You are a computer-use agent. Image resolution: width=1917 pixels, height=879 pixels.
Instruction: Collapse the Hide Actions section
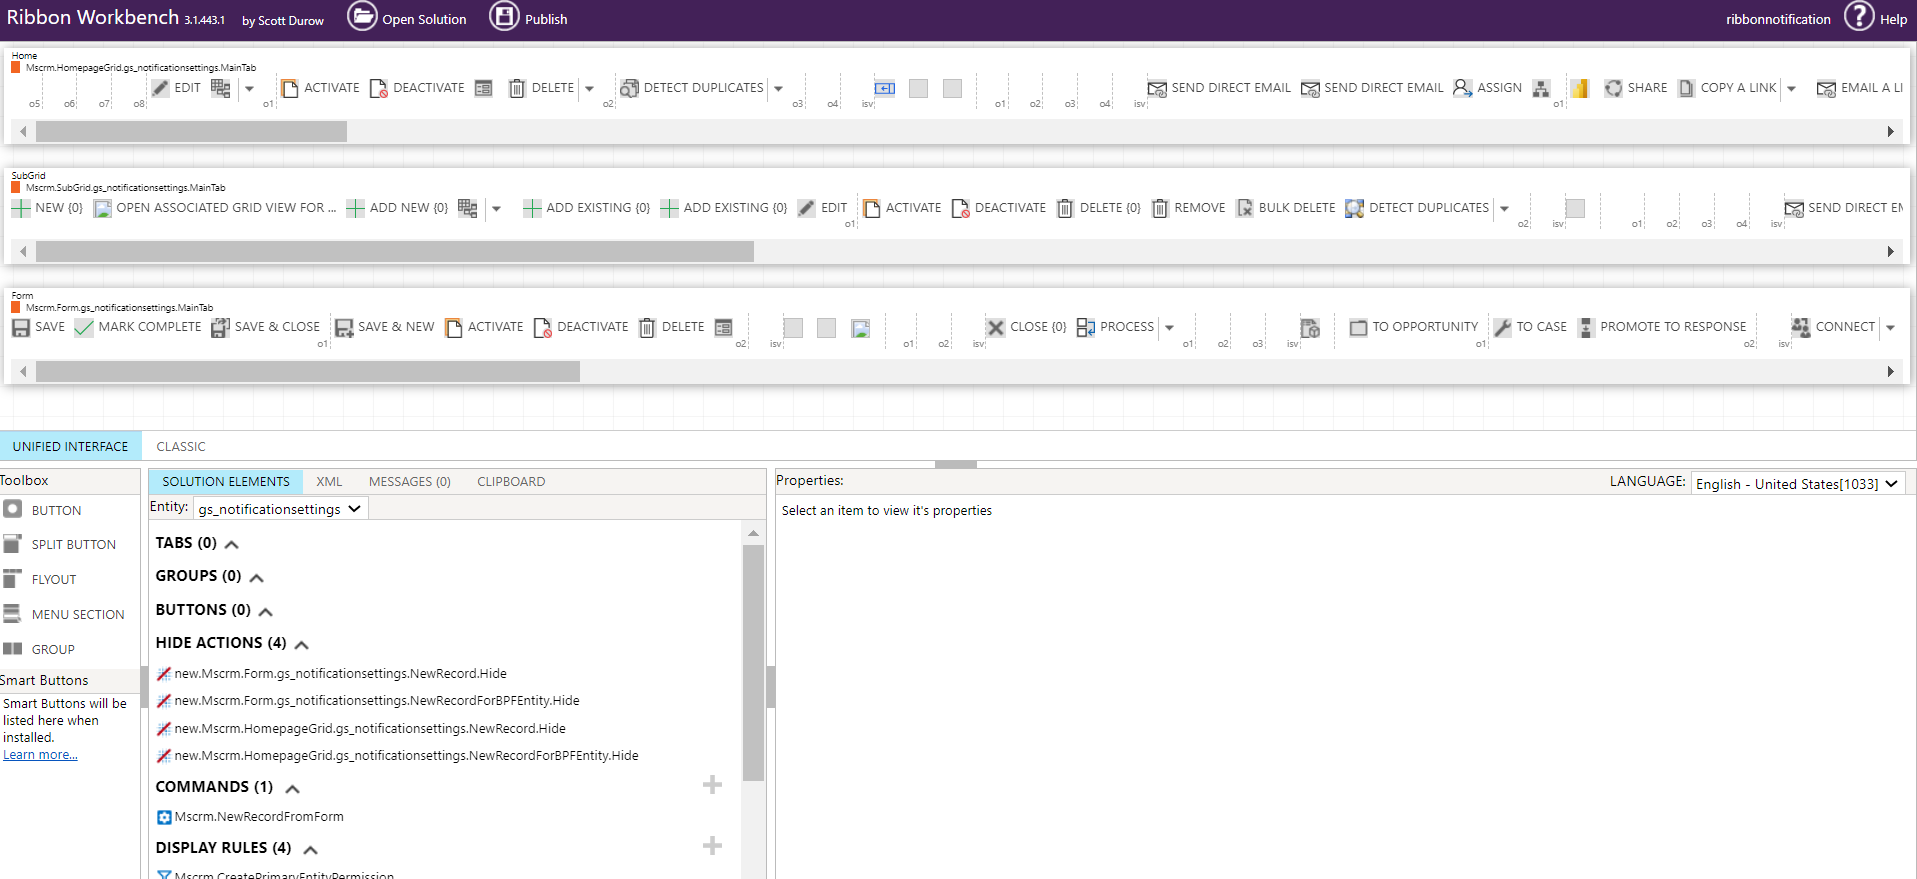(x=302, y=644)
